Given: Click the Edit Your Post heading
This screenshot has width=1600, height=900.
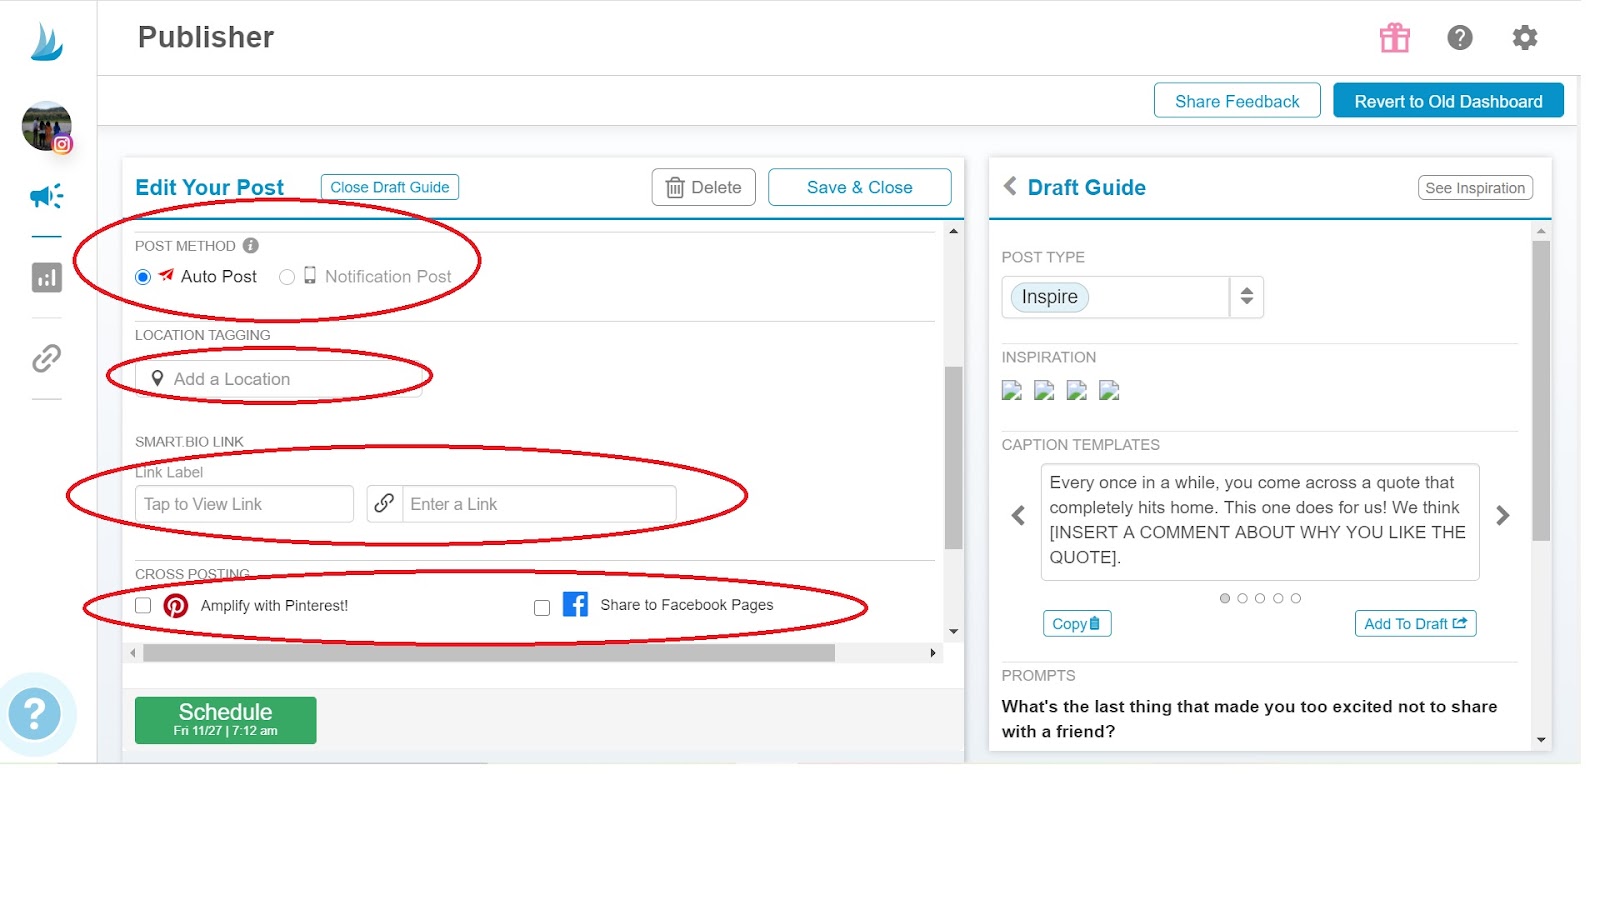Looking at the screenshot, I should pos(210,187).
